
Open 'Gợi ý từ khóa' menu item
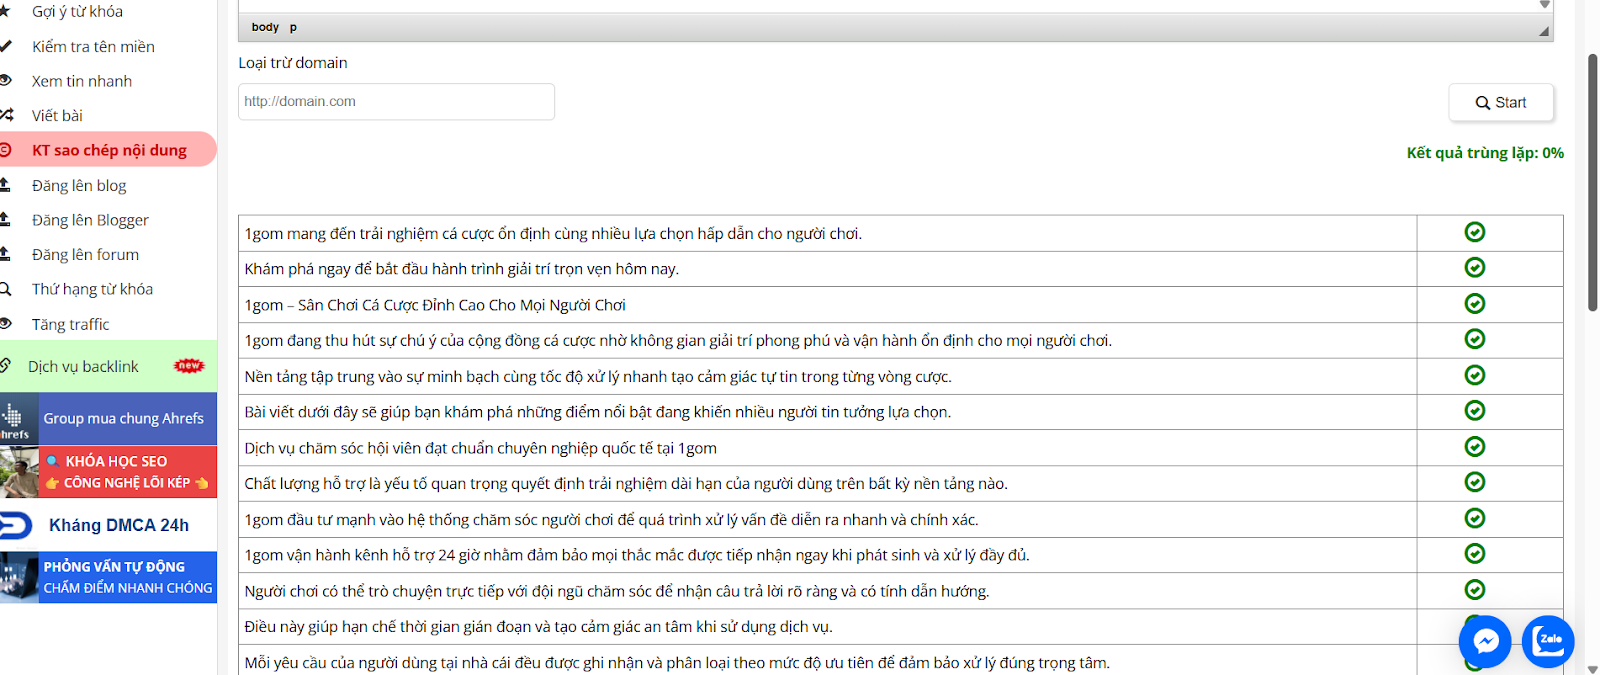tap(77, 12)
